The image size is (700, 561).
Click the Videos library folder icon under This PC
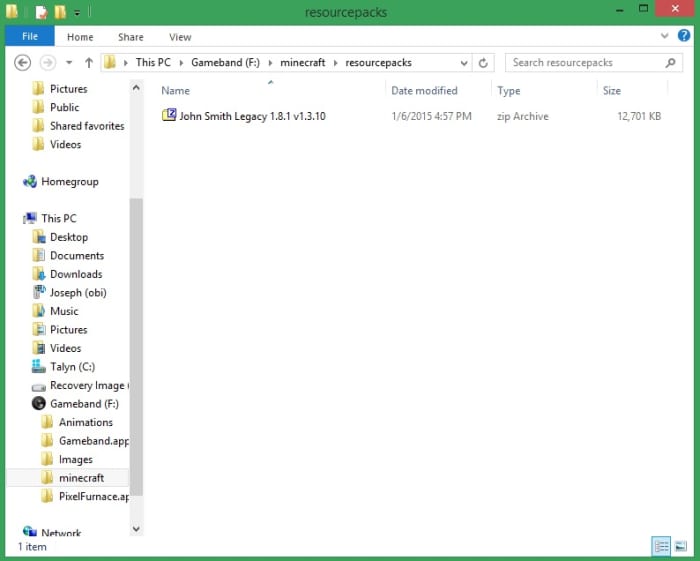coord(39,348)
